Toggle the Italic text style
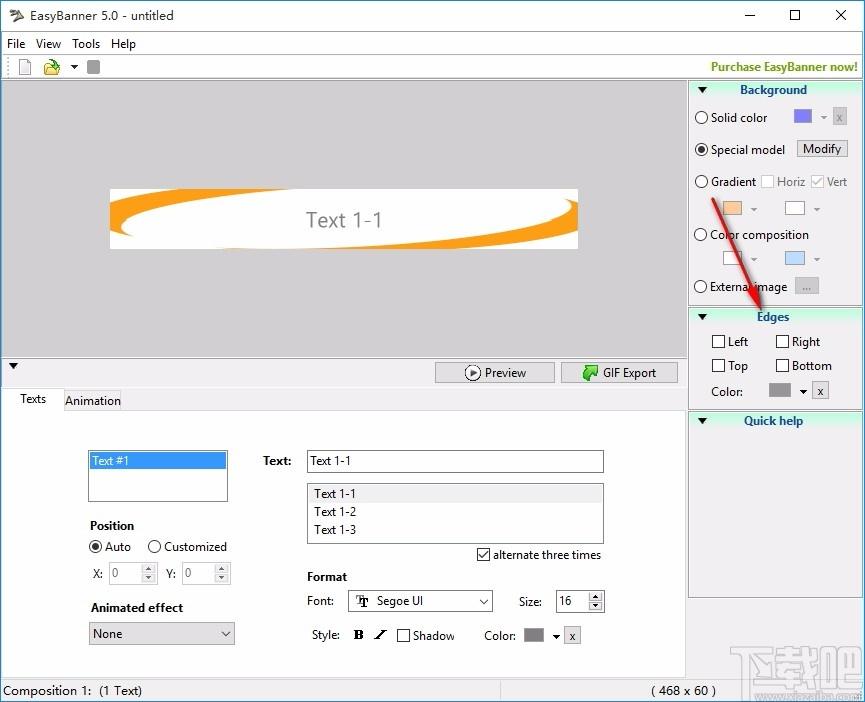Viewport: 865px width, 702px height. click(380, 635)
